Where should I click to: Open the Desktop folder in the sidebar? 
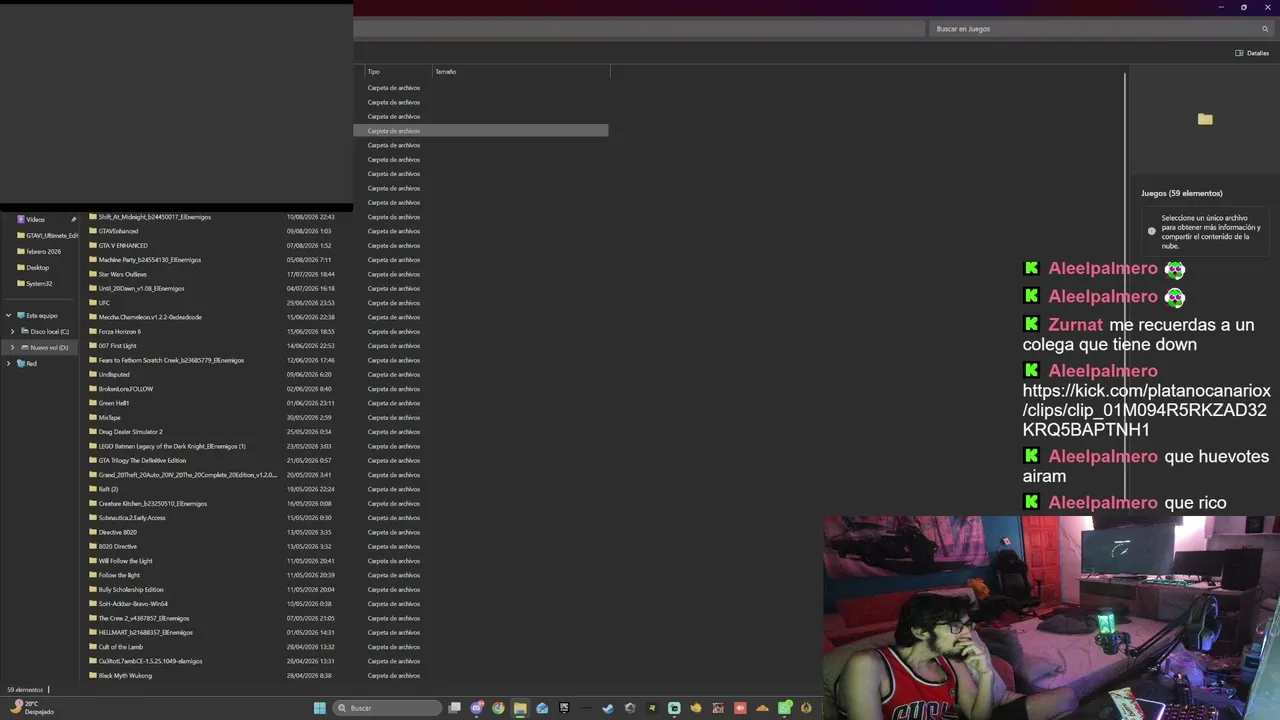coord(37,267)
